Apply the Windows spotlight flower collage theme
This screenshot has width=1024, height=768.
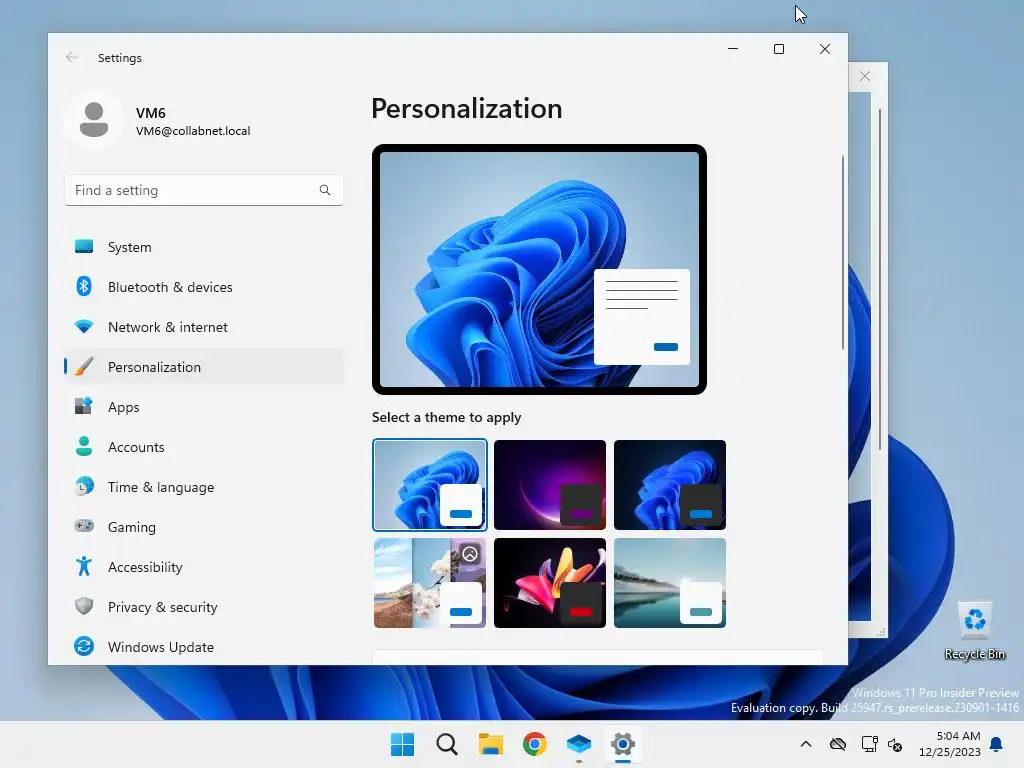click(430, 583)
